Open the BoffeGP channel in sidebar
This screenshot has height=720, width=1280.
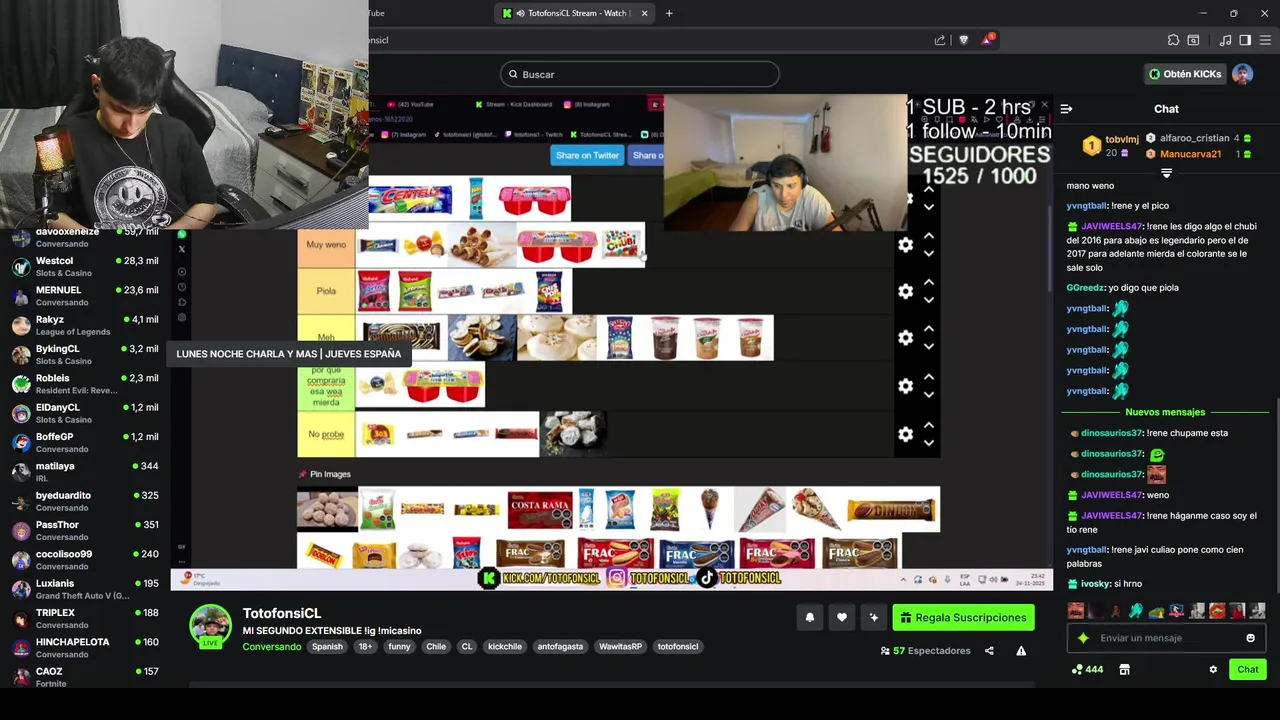pos(84,442)
